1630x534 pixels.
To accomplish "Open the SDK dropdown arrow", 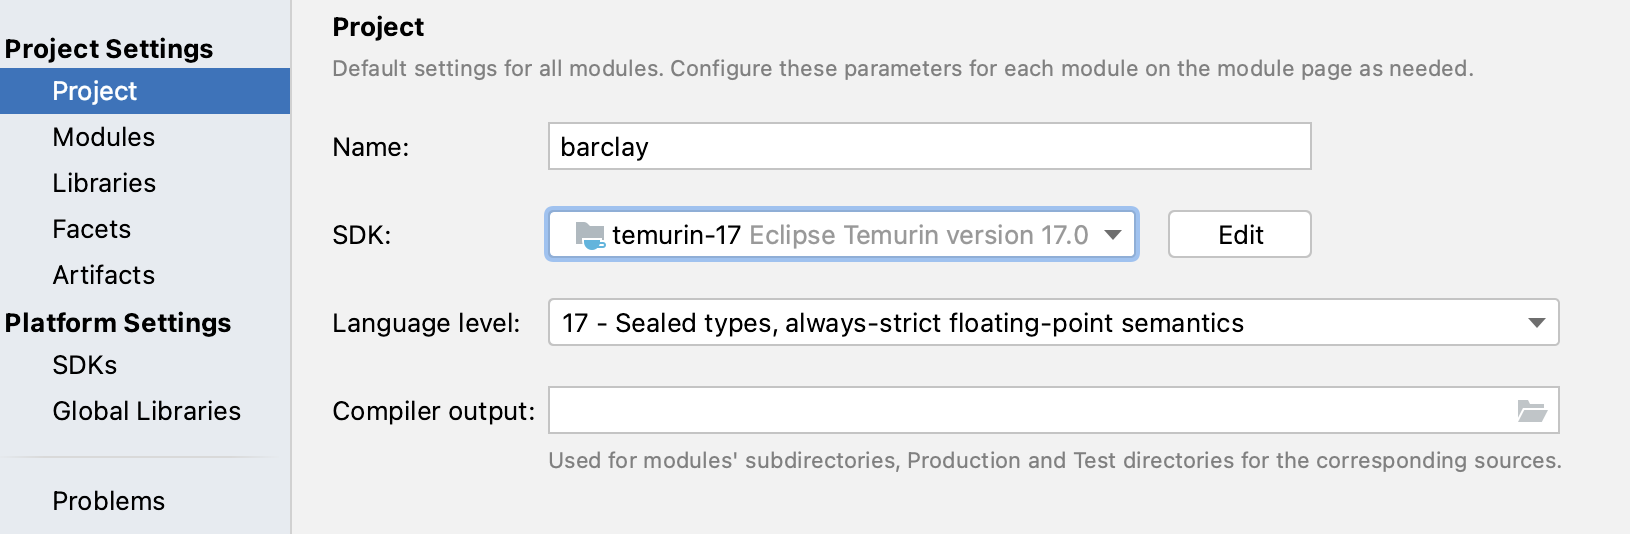I will pos(1112,235).
